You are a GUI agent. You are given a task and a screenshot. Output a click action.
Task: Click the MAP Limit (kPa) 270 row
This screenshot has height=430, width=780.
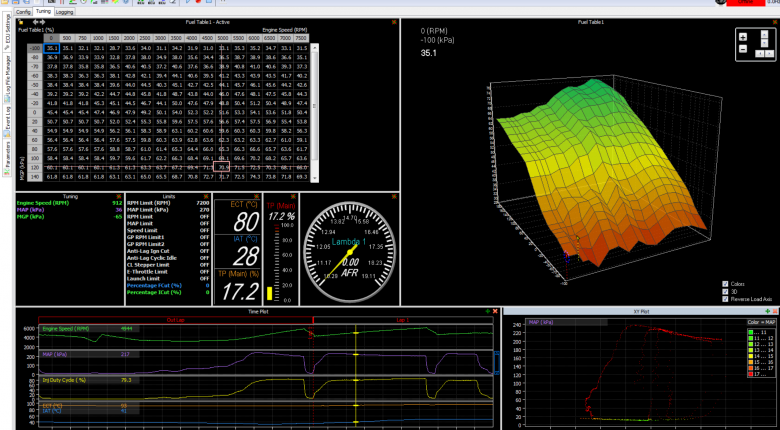[168, 210]
